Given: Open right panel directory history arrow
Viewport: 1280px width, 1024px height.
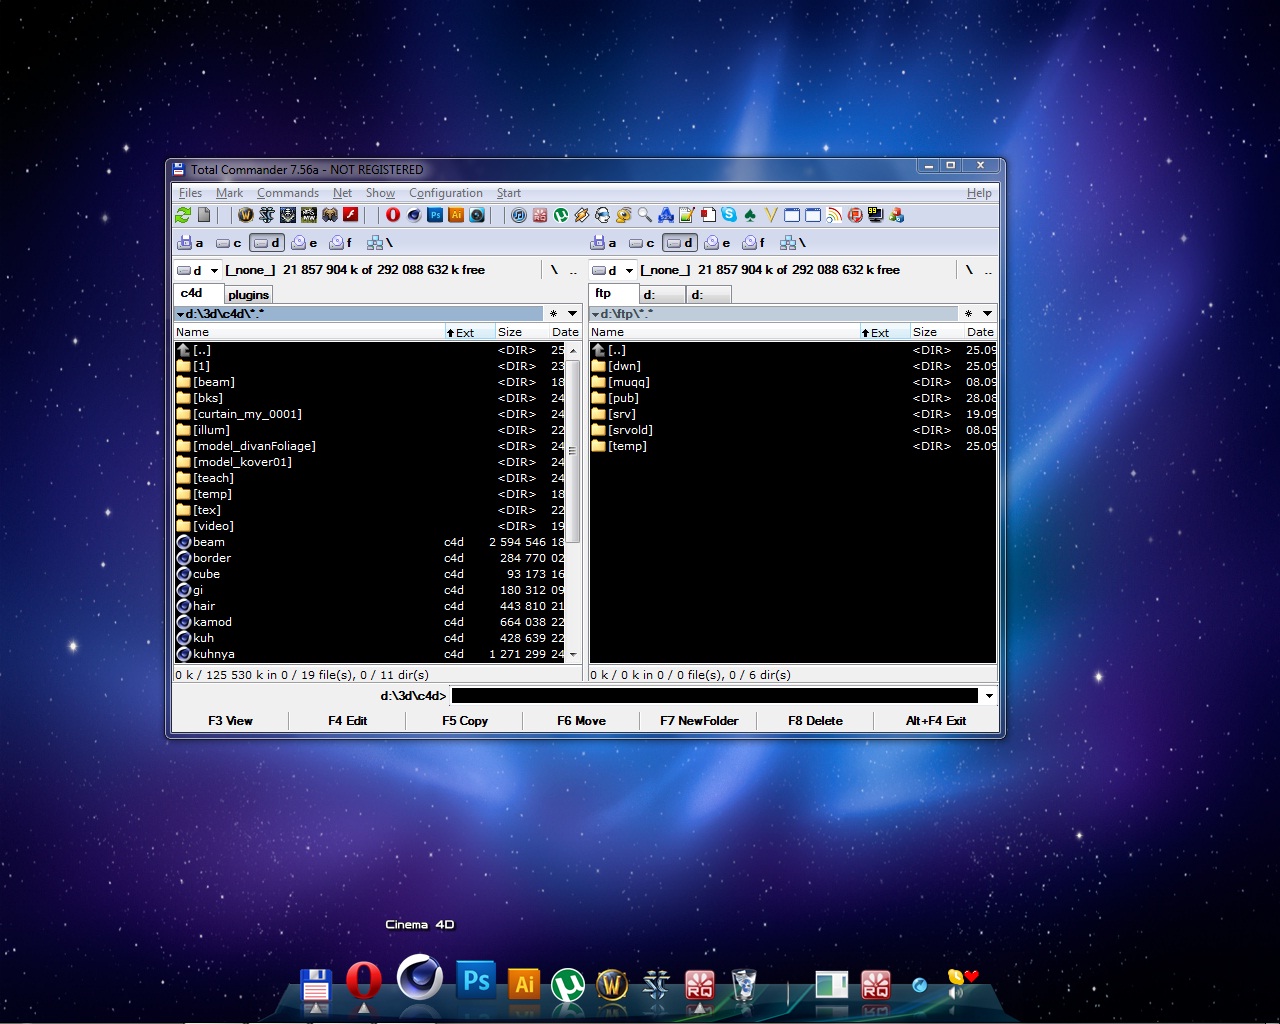Looking at the screenshot, I should (x=987, y=313).
